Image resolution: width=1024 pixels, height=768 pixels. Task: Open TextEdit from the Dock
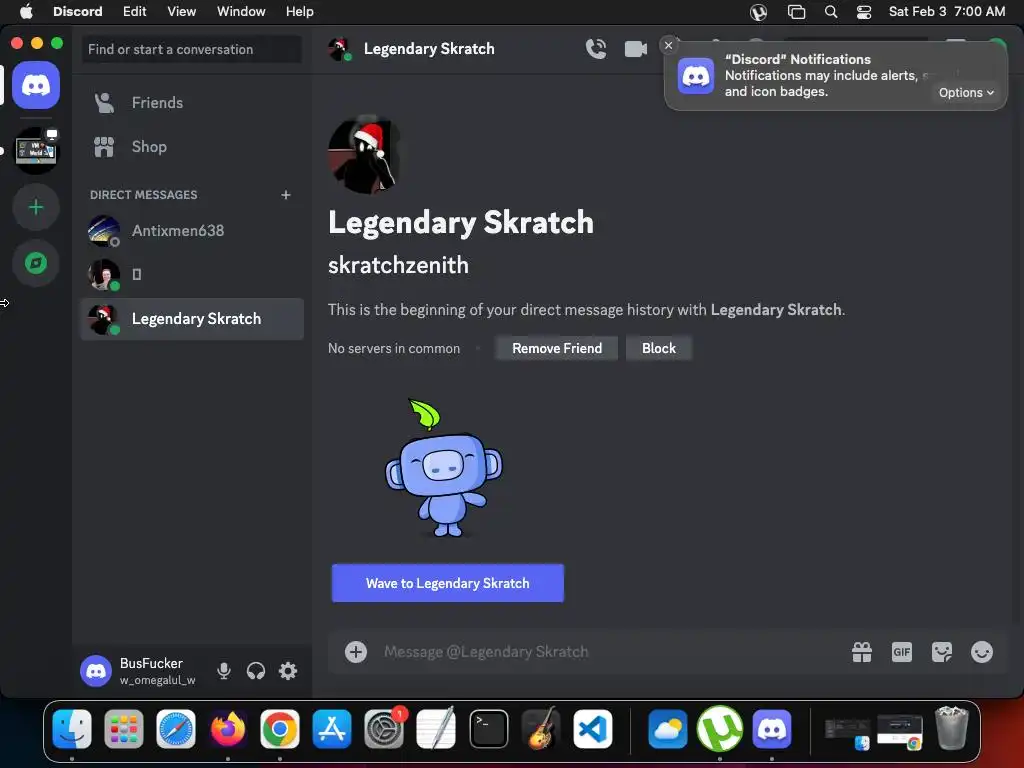pyautogui.click(x=436, y=729)
